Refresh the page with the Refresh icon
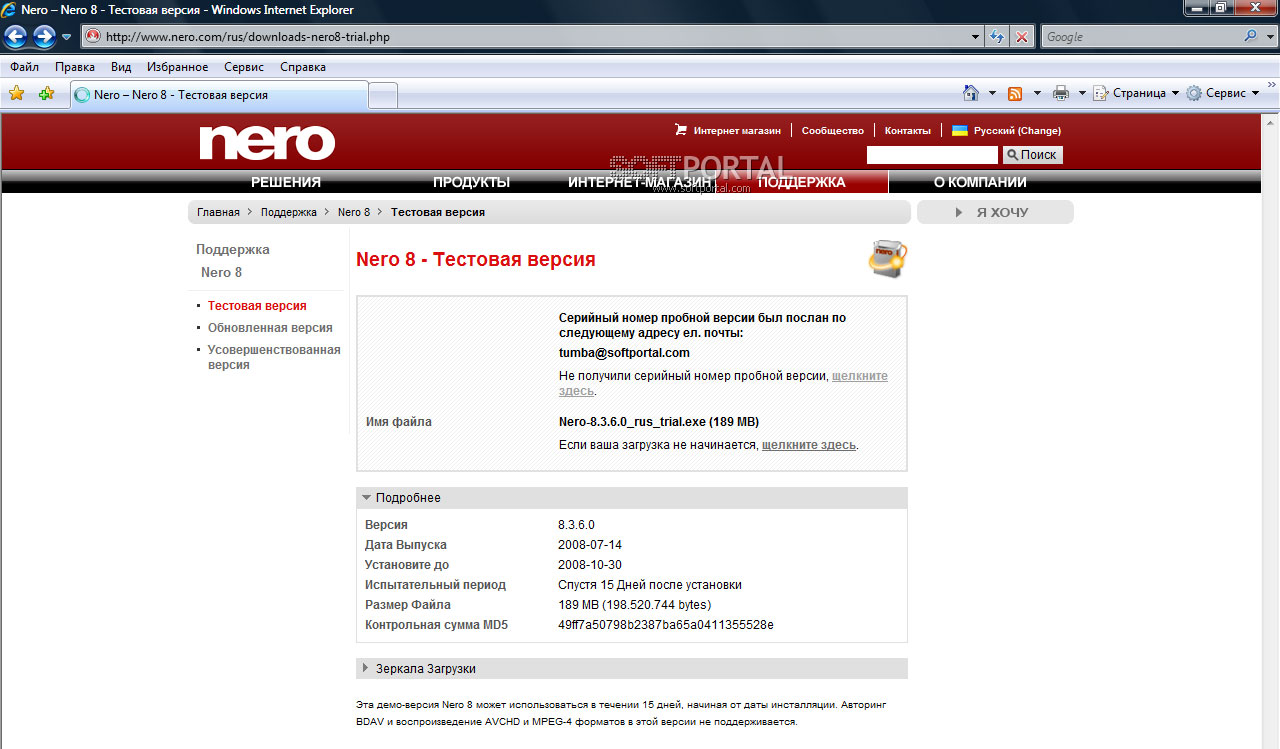1280x749 pixels. tap(997, 37)
